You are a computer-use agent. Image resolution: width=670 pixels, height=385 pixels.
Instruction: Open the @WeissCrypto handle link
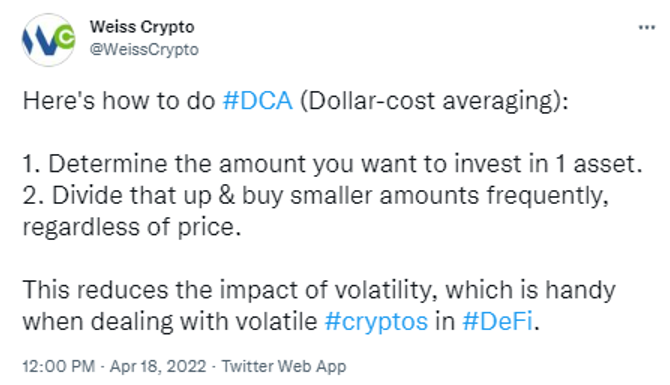(x=144, y=49)
